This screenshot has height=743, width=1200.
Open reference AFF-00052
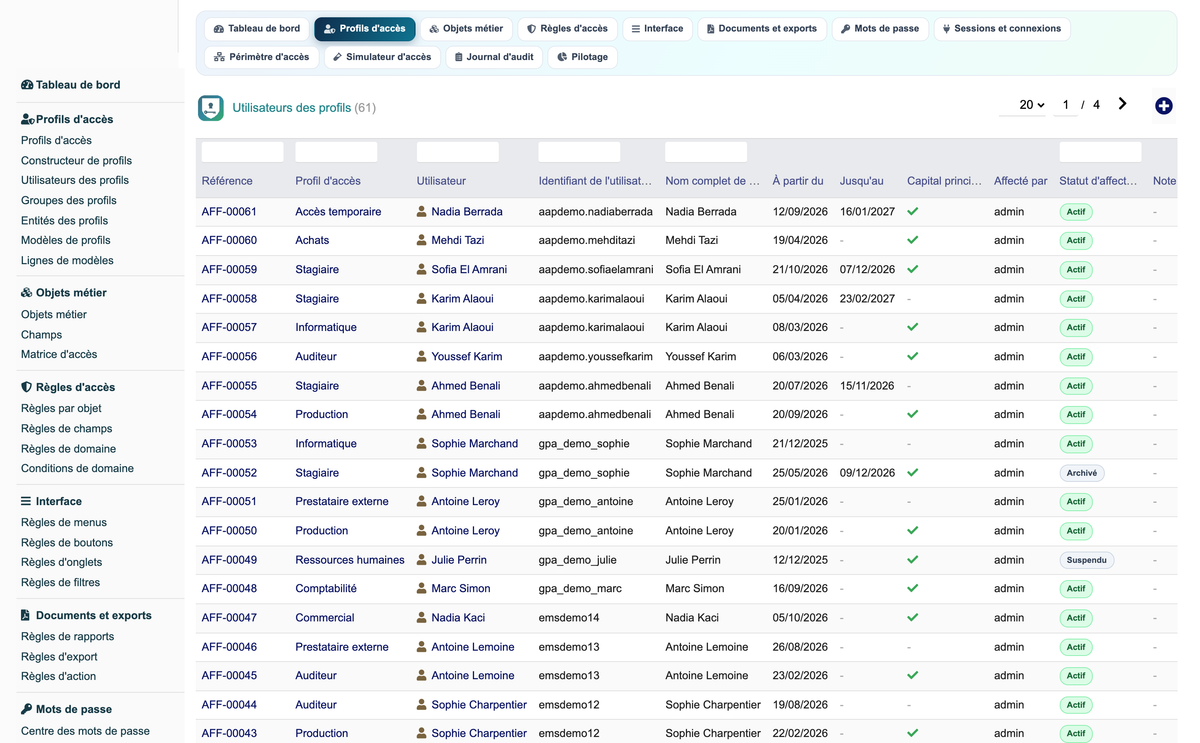point(229,473)
